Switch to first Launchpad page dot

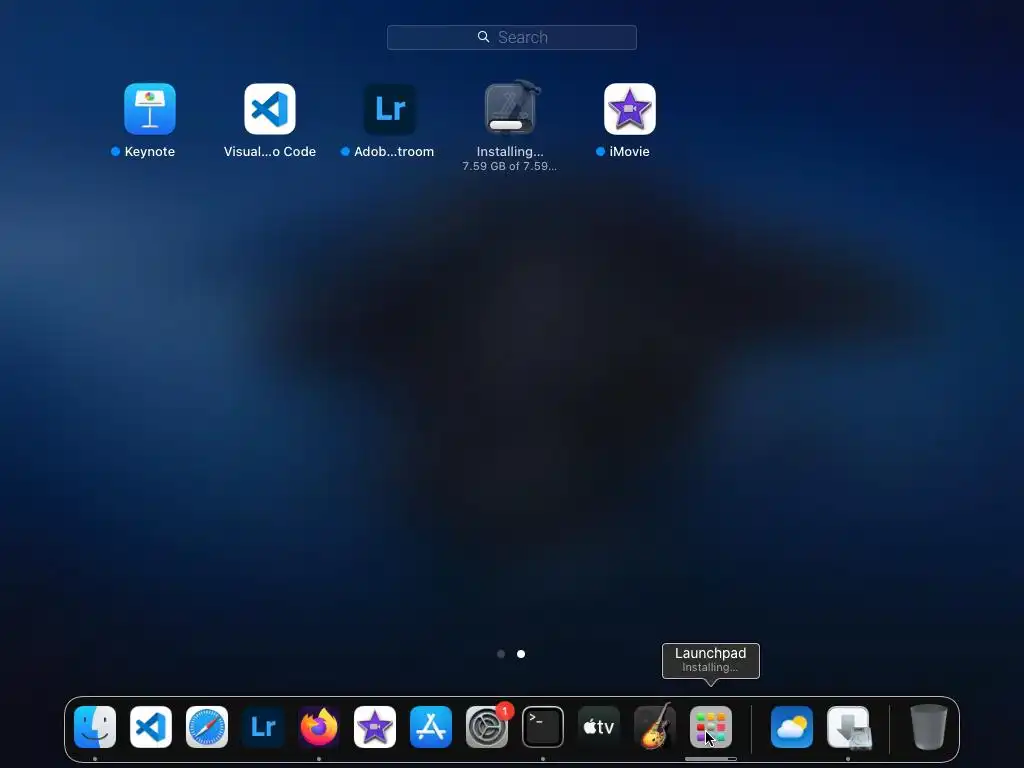click(x=501, y=654)
